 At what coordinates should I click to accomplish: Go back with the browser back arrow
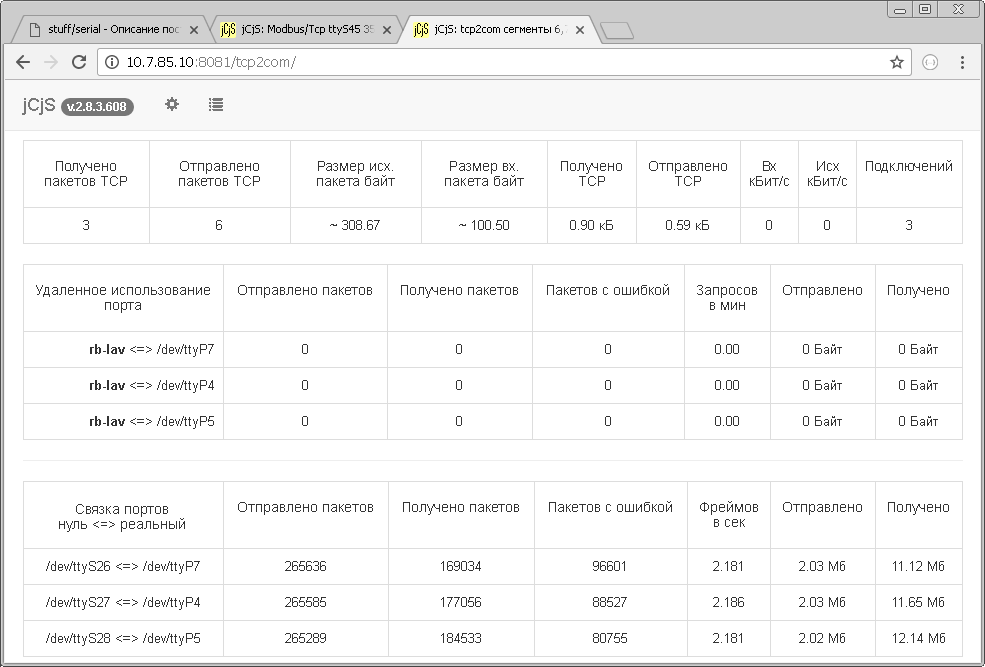(x=23, y=62)
